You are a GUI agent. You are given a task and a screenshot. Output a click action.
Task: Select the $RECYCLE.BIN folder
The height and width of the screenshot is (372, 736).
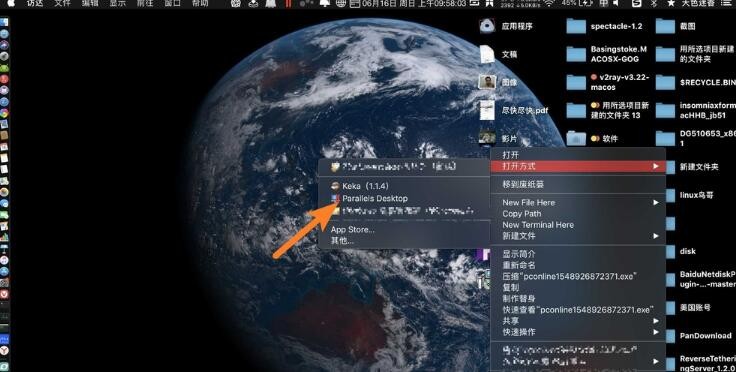[x=665, y=83]
